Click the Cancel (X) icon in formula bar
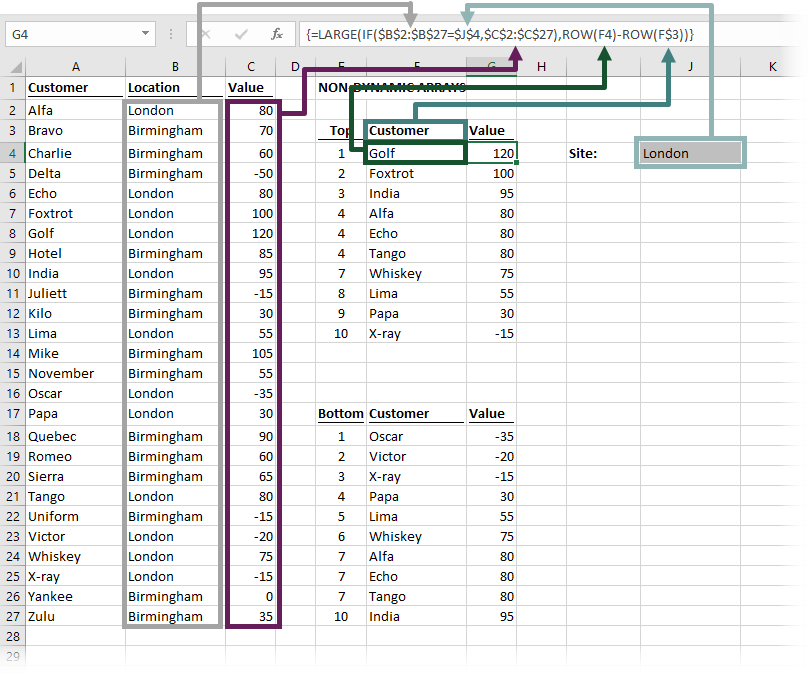The height and width of the screenshot is (674, 809). (x=206, y=33)
